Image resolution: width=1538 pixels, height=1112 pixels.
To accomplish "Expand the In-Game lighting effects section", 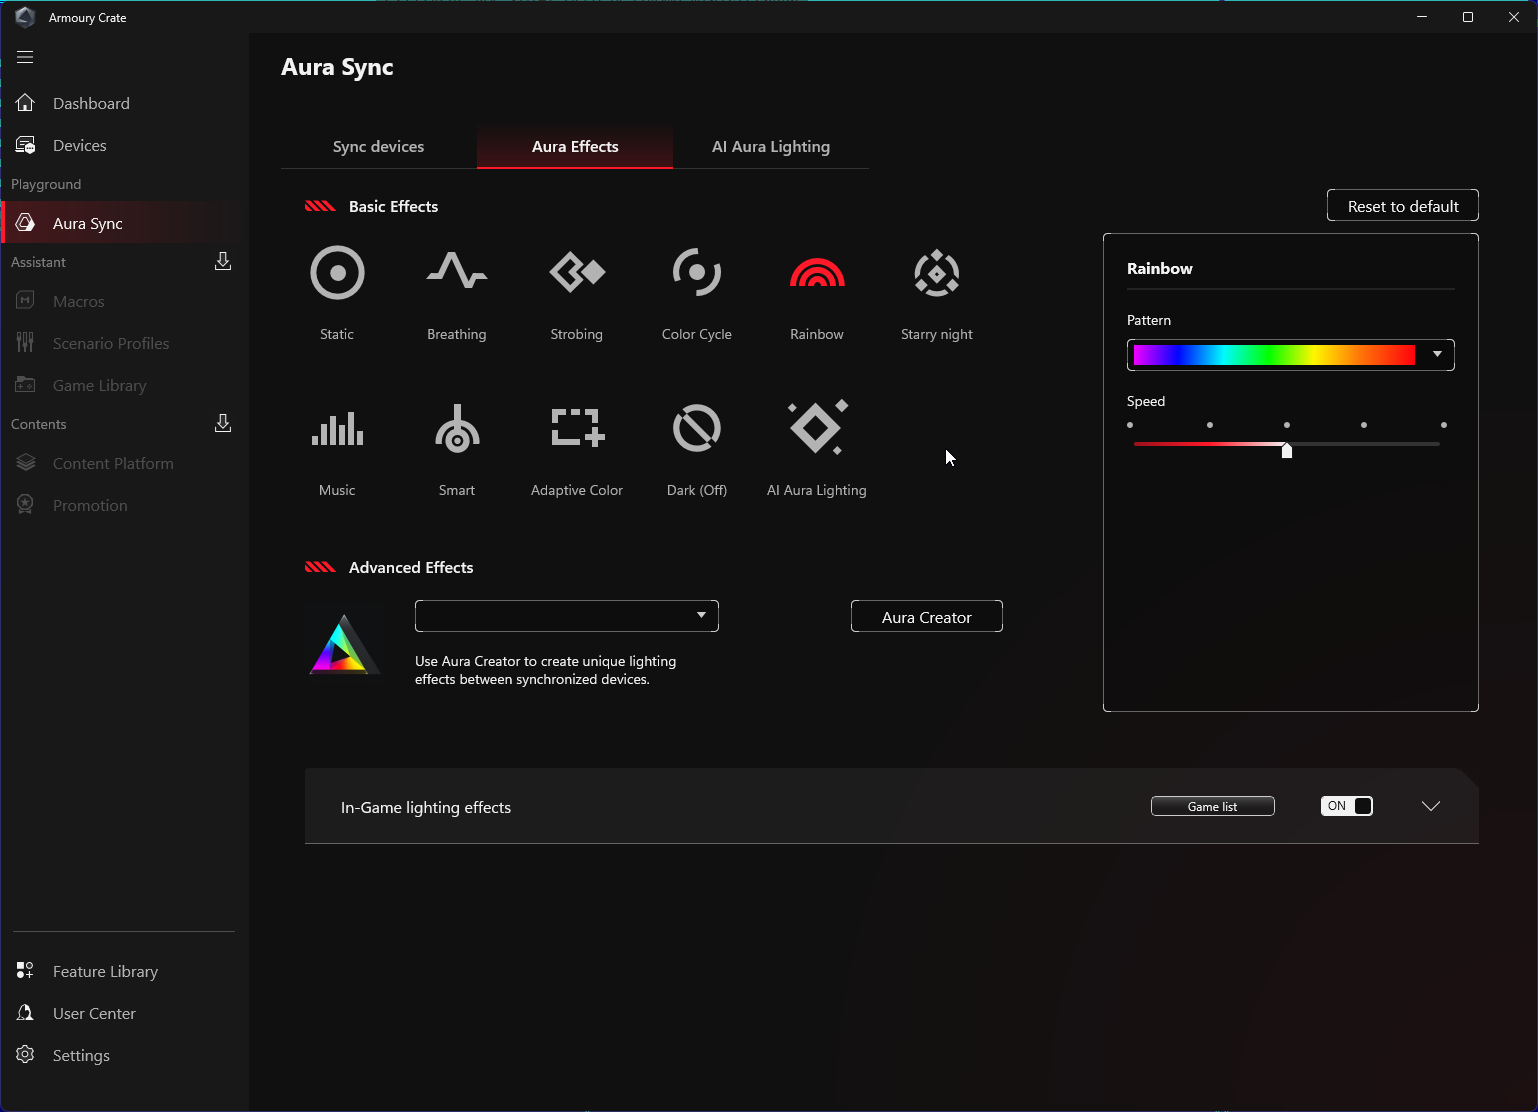I will (x=1431, y=806).
